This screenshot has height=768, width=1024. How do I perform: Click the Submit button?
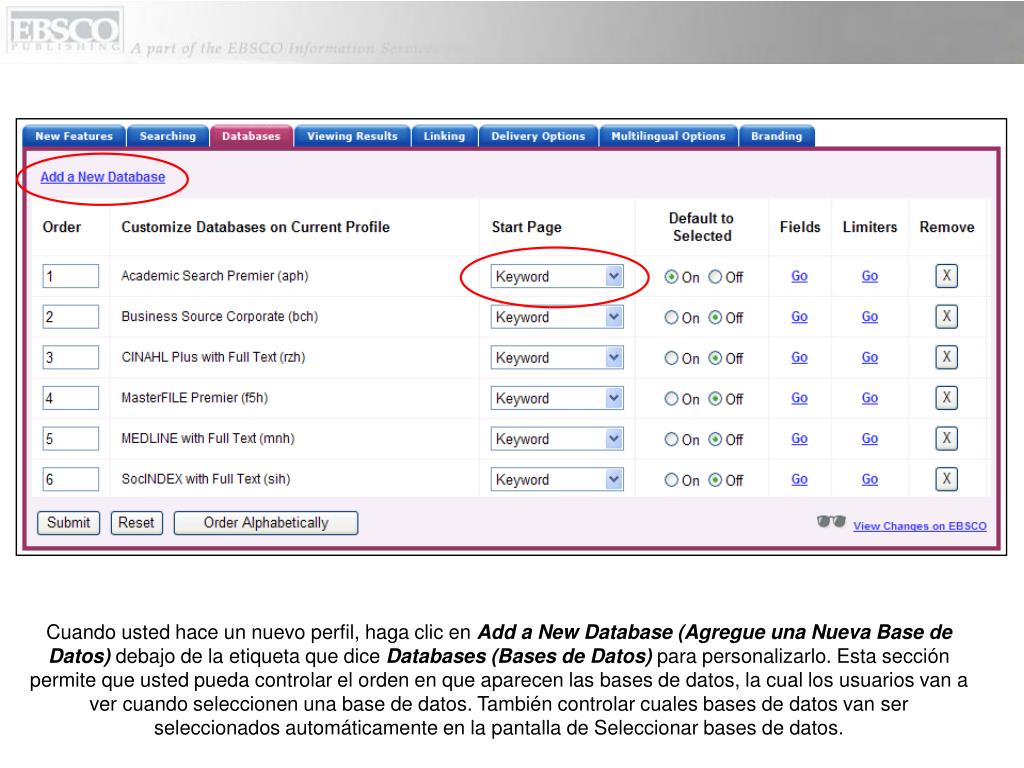69,523
